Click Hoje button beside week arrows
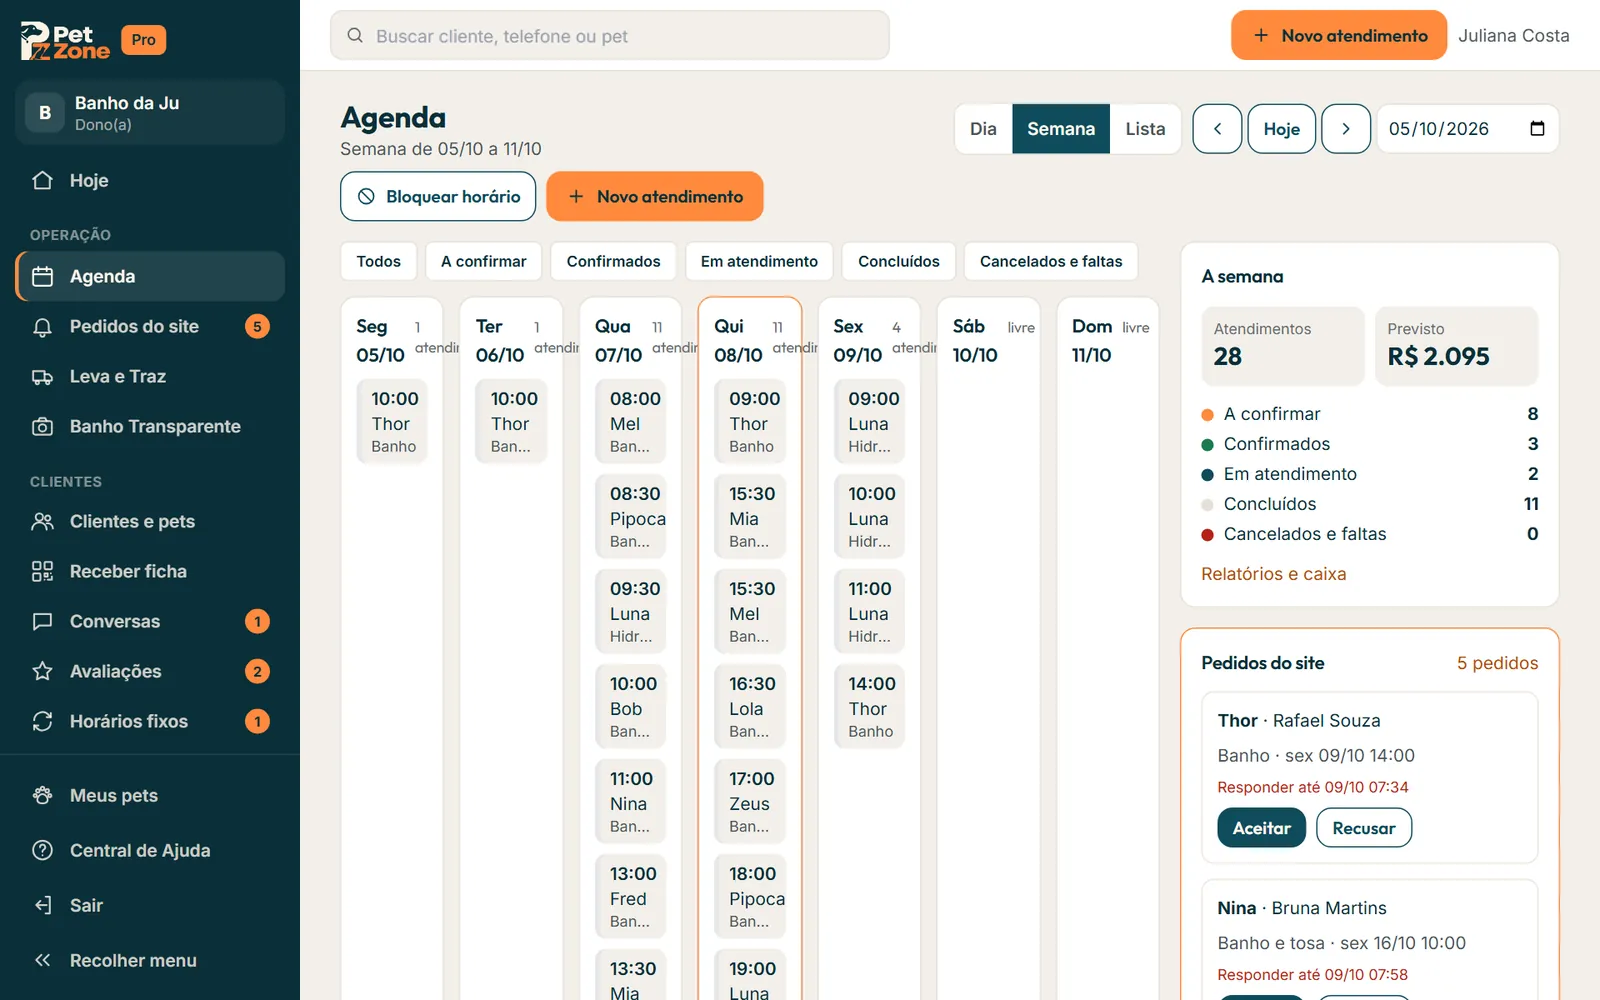 click(1281, 129)
